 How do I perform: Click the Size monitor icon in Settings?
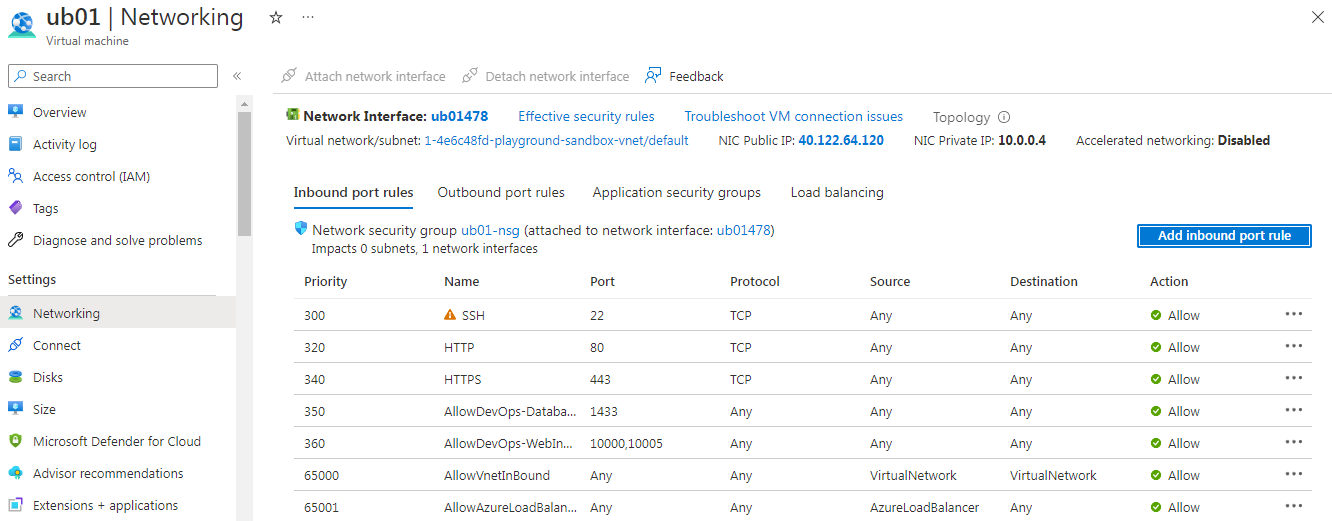click(15, 409)
